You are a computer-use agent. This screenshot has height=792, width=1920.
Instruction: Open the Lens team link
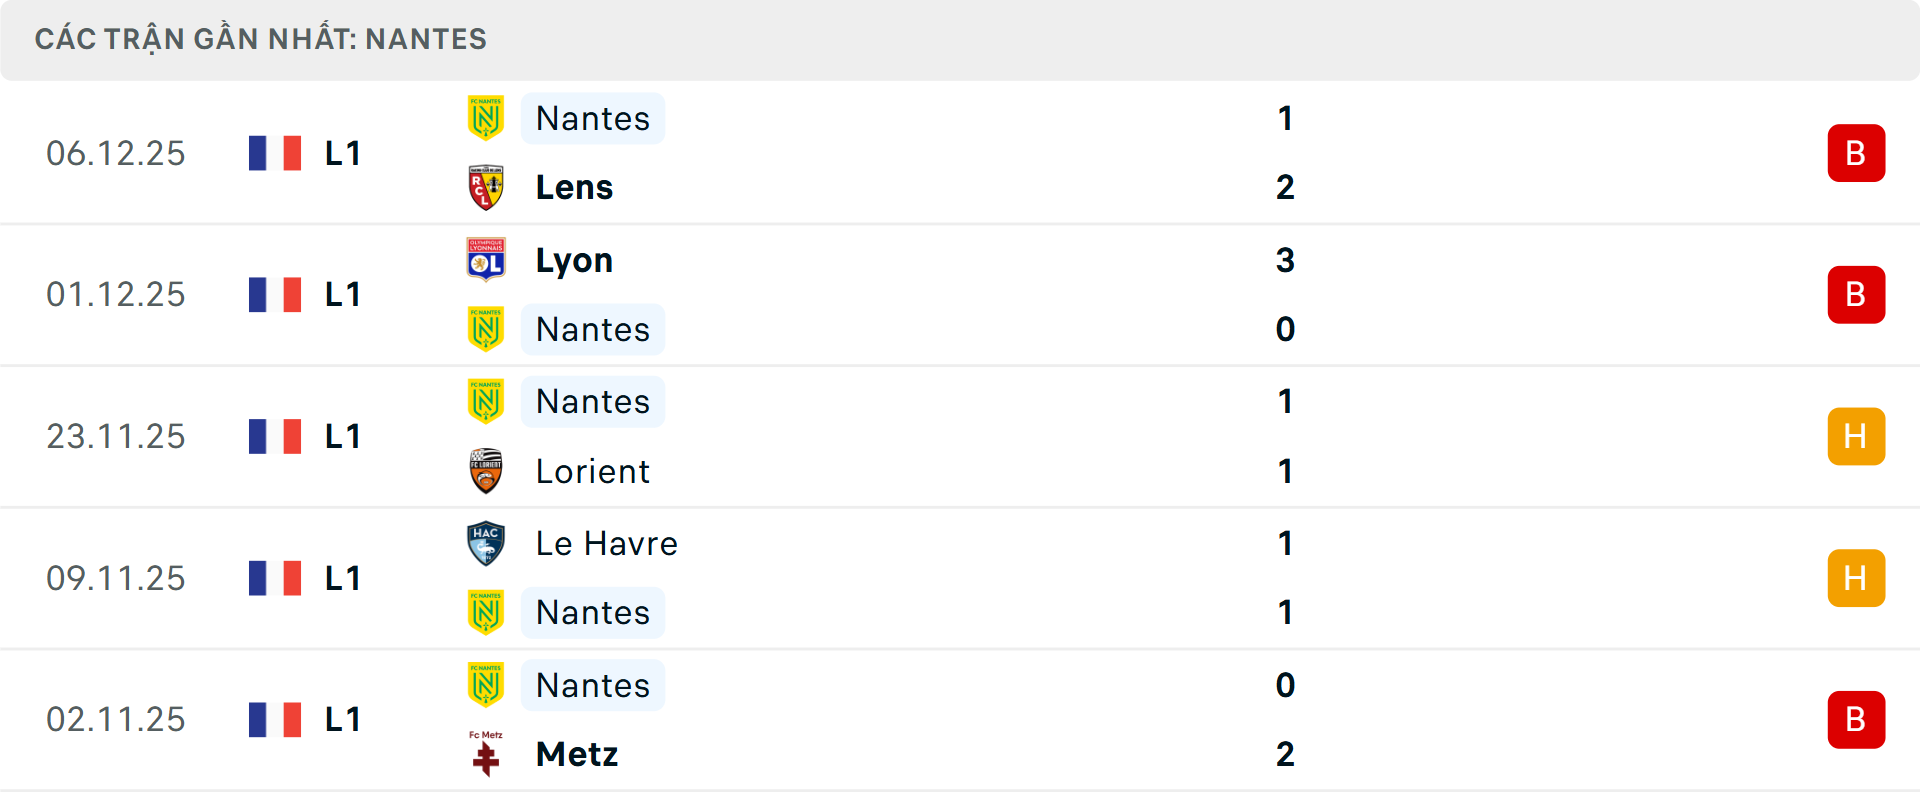pyautogui.click(x=574, y=188)
